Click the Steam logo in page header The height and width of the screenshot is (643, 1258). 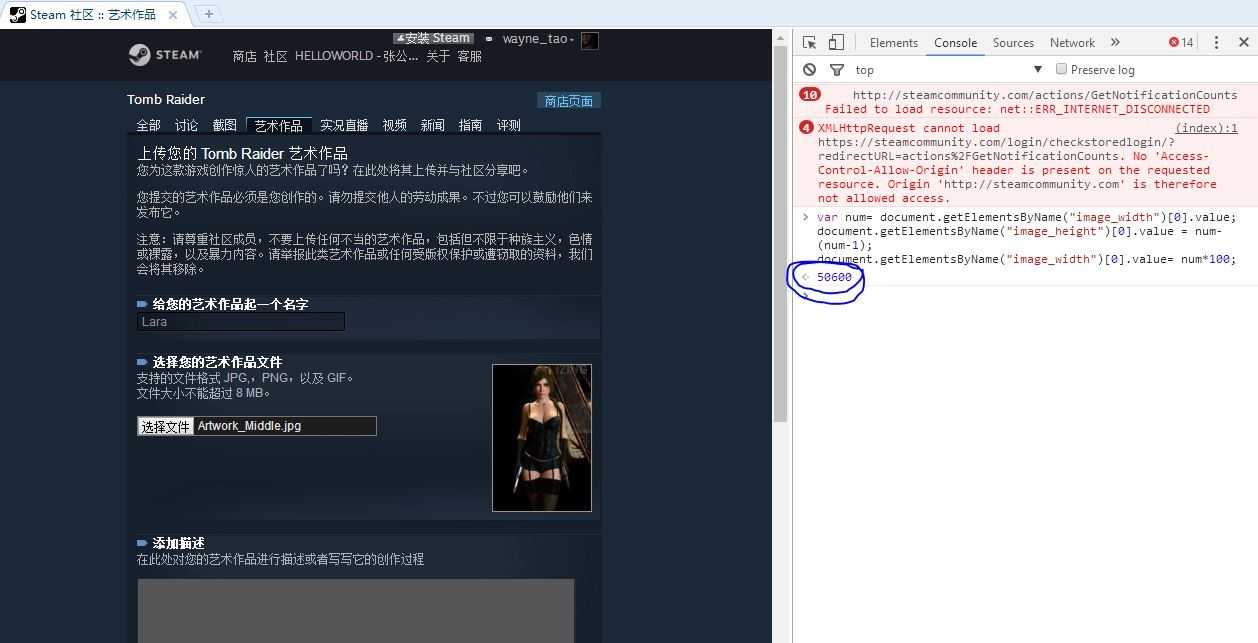(x=165, y=54)
